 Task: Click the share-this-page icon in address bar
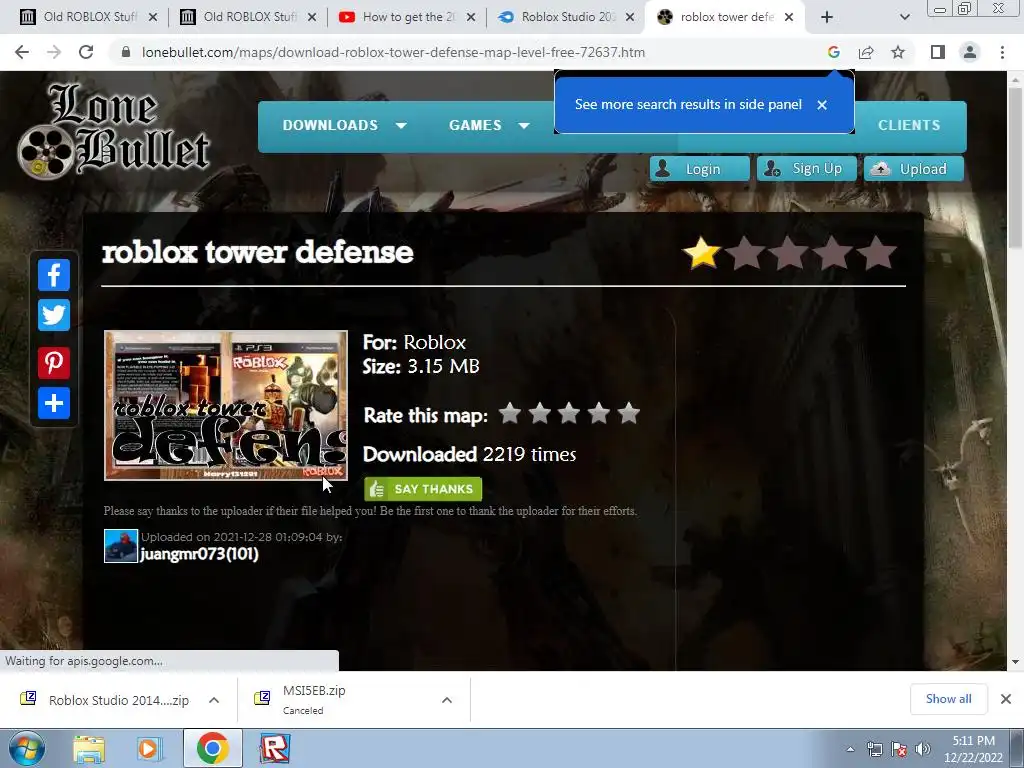[866, 52]
